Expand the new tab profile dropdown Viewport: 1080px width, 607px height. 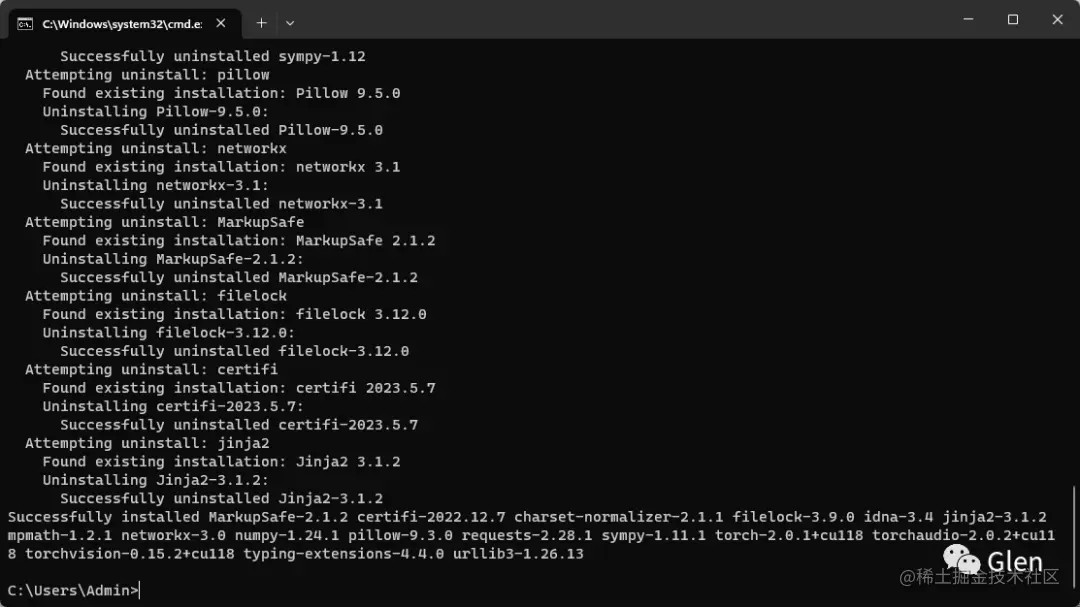[290, 23]
